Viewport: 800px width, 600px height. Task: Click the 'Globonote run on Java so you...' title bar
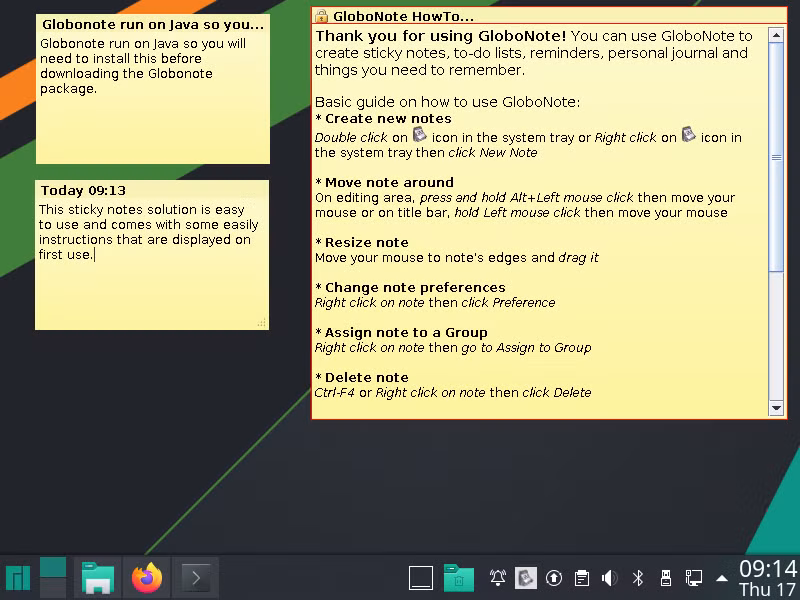[x=153, y=24]
